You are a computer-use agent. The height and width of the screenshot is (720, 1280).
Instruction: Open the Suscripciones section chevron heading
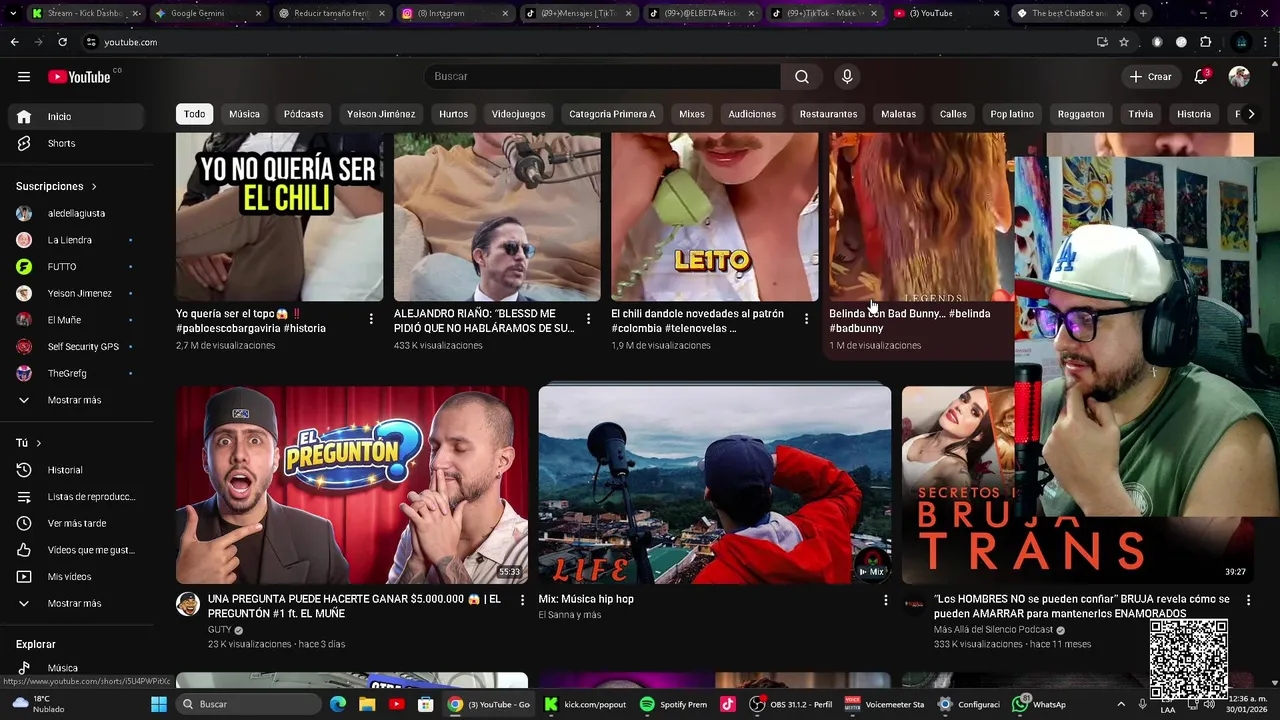(57, 187)
